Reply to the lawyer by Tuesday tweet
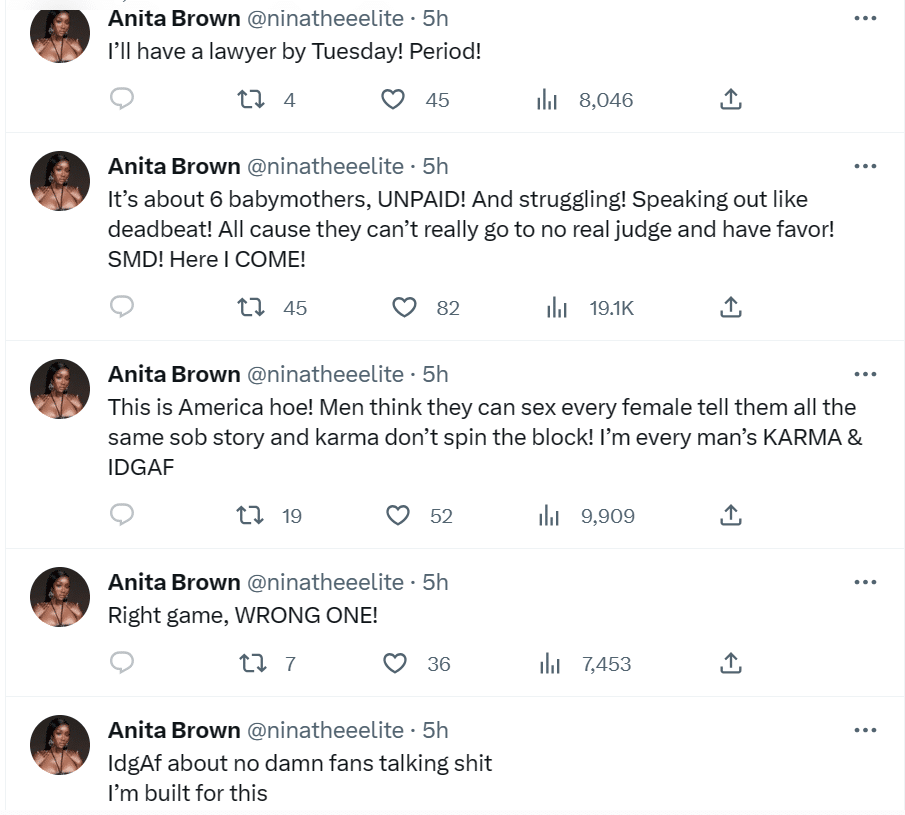This screenshot has height=815, width=905. point(122,99)
